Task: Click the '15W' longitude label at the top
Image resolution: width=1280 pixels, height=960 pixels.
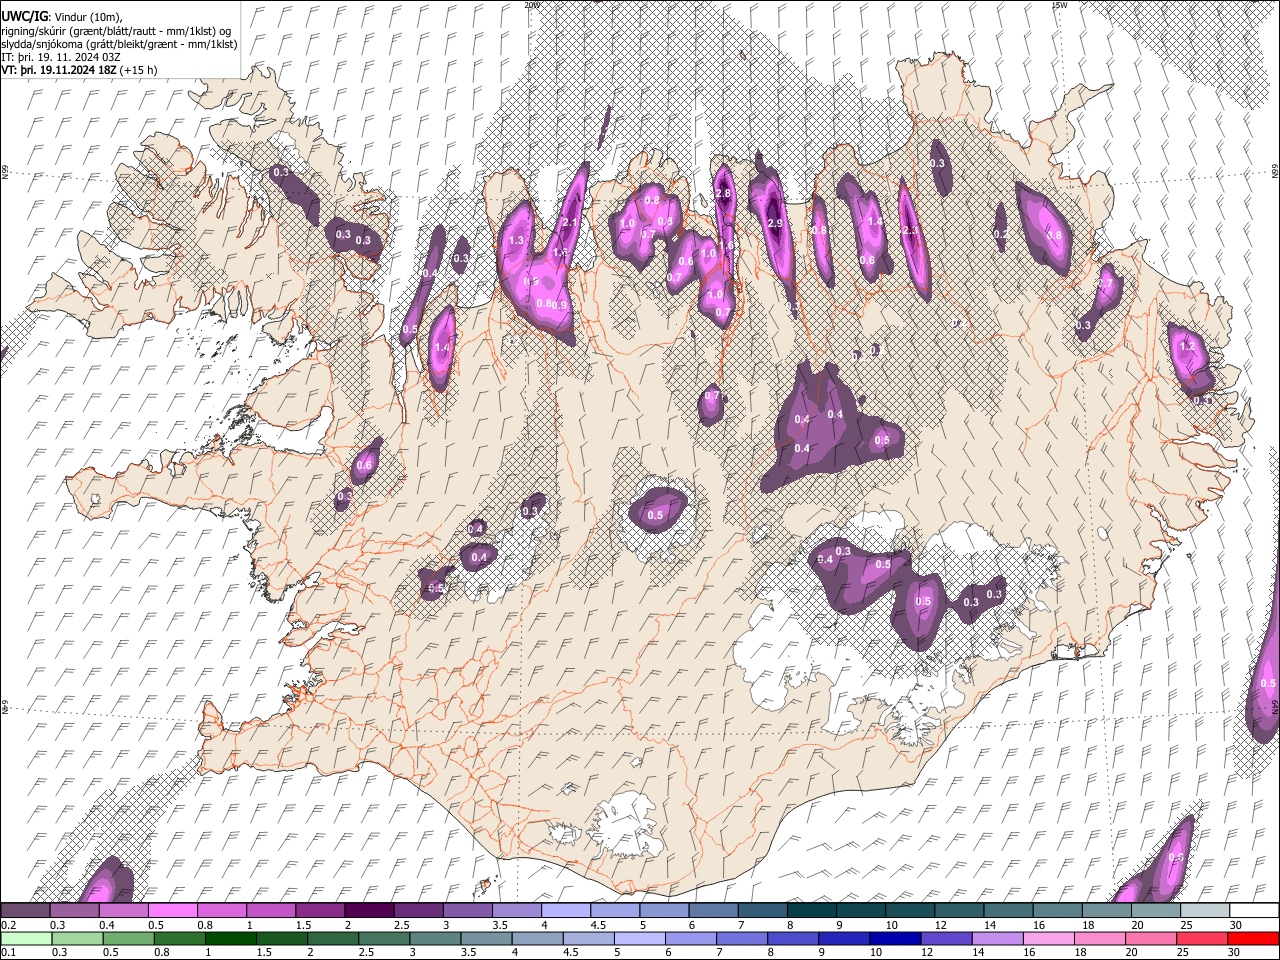Action: coord(1058,4)
